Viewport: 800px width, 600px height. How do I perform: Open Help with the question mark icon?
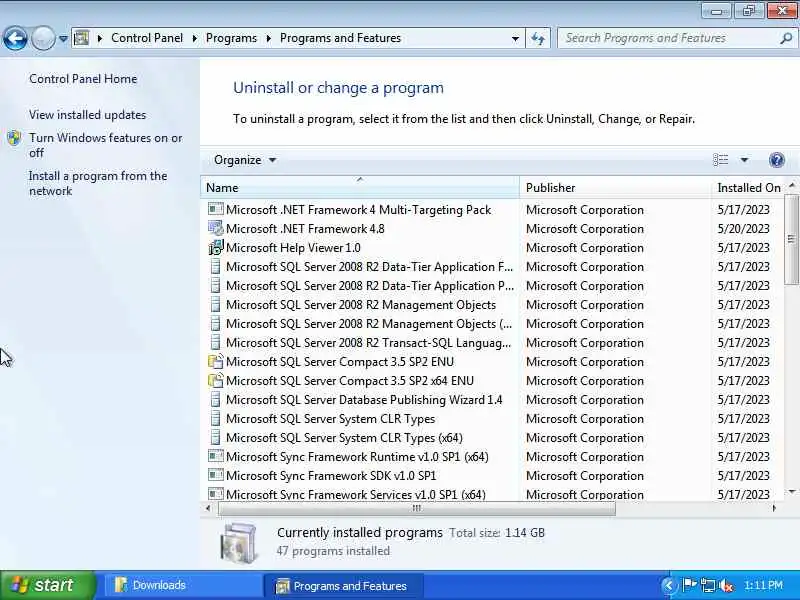pos(777,160)
